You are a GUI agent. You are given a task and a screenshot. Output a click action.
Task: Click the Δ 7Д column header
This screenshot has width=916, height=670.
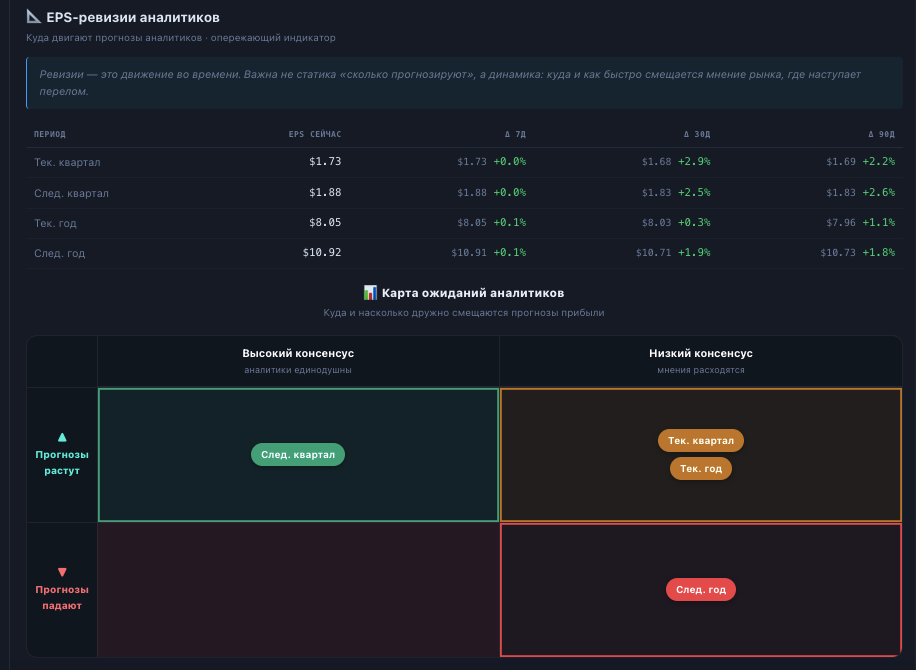(x=515, y=134)
